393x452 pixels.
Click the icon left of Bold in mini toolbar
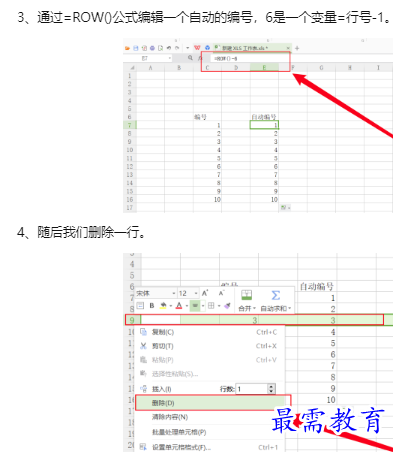[140, 306]
